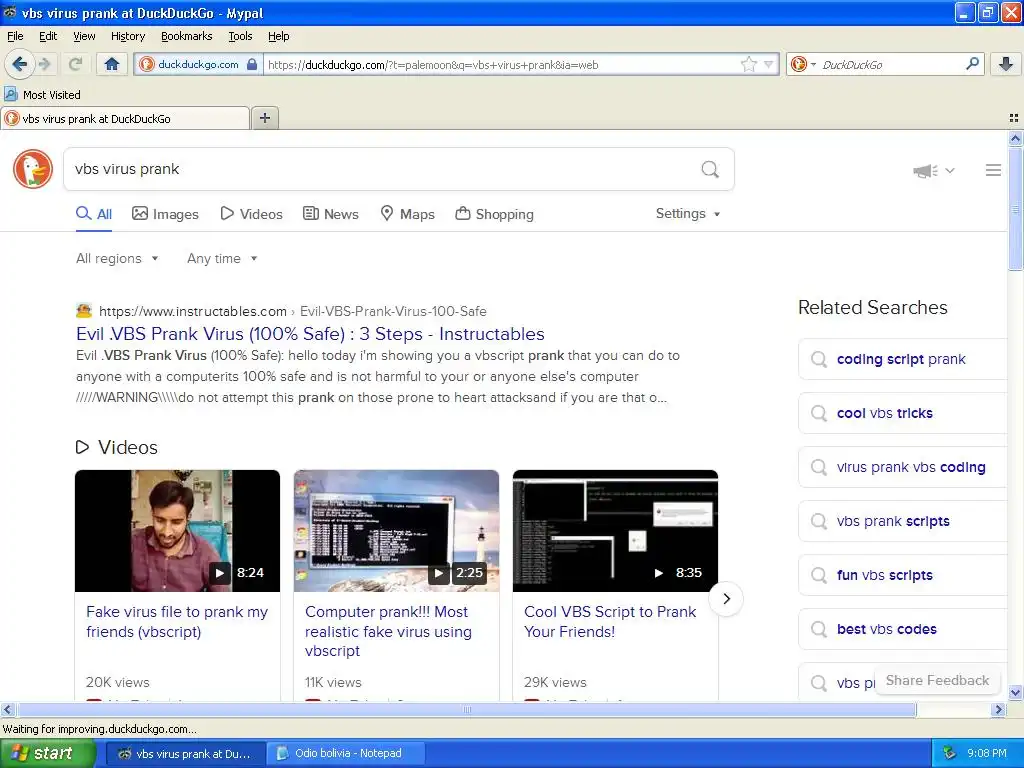
Task: Open the Tools menu
Action: click(x=240, y=36)
